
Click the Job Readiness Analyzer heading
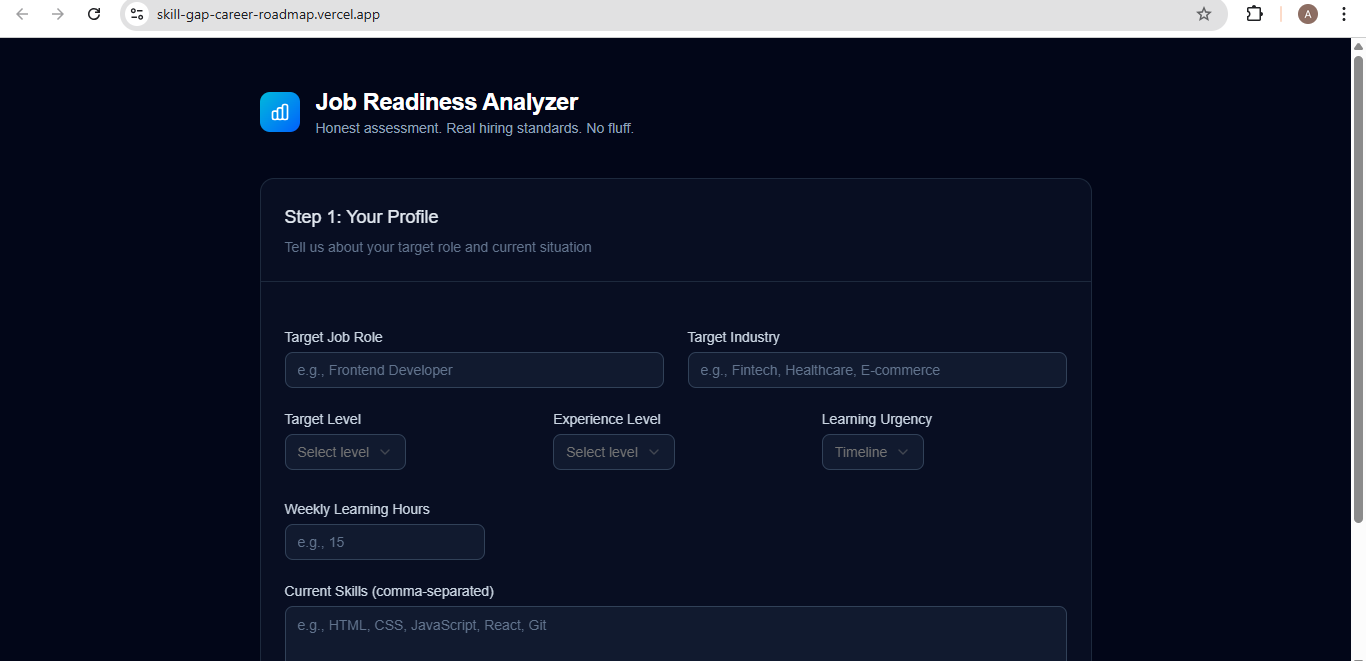(x=447, y=102)
